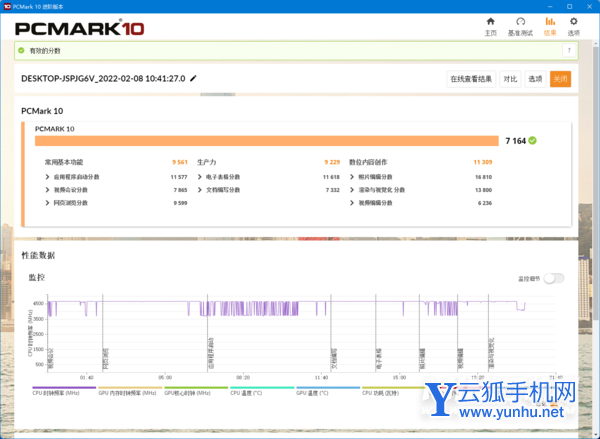The width and height of the screenshot is (600, 439).
Task: Click the value 13 800
Action: (483, 190)
